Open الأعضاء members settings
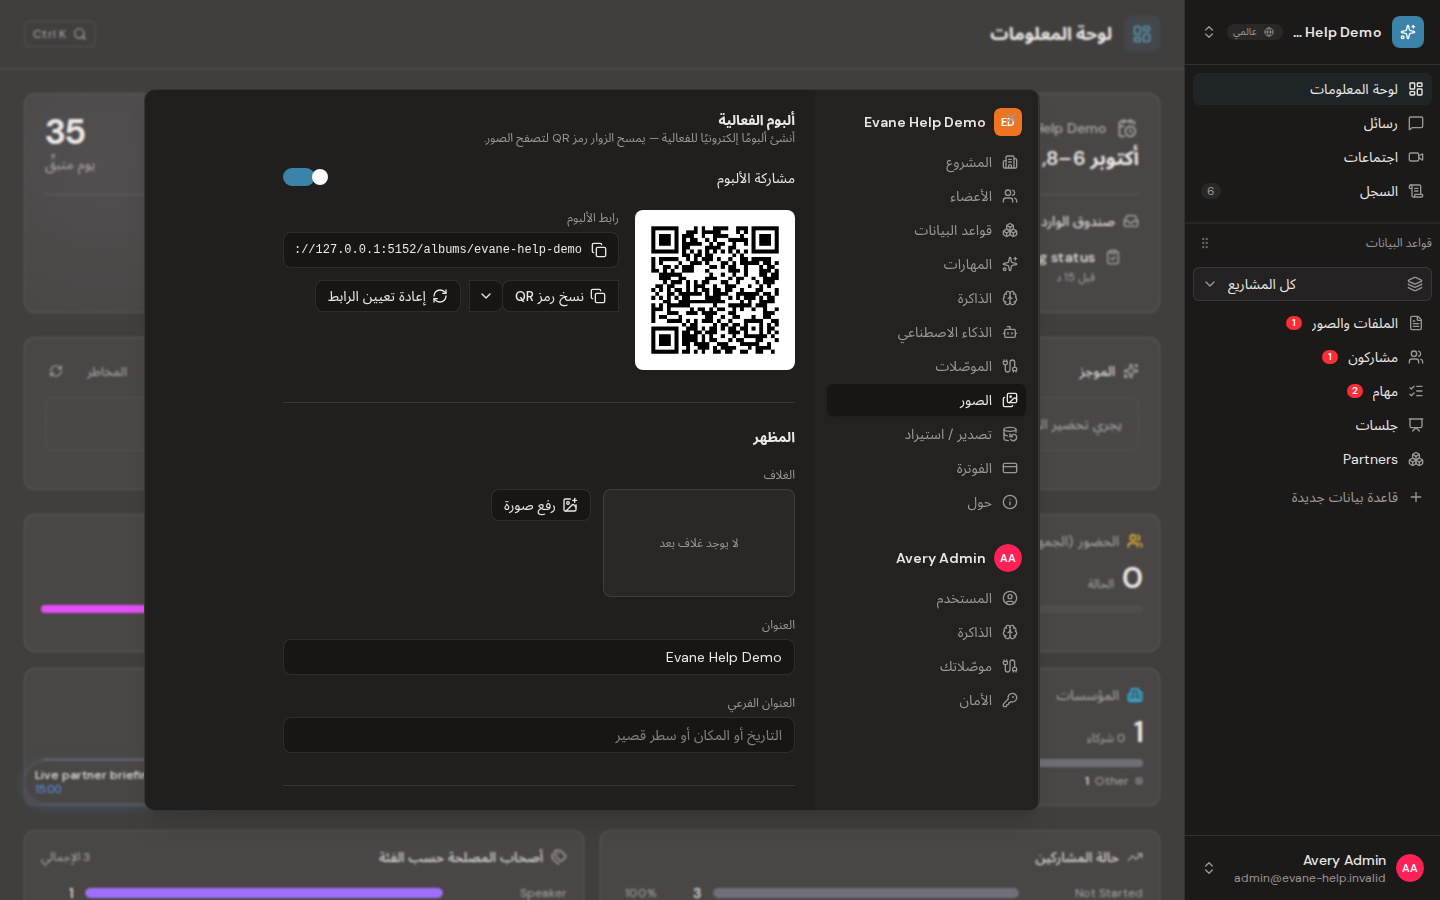The image size is (1440, 900). [x=926, y=196]
